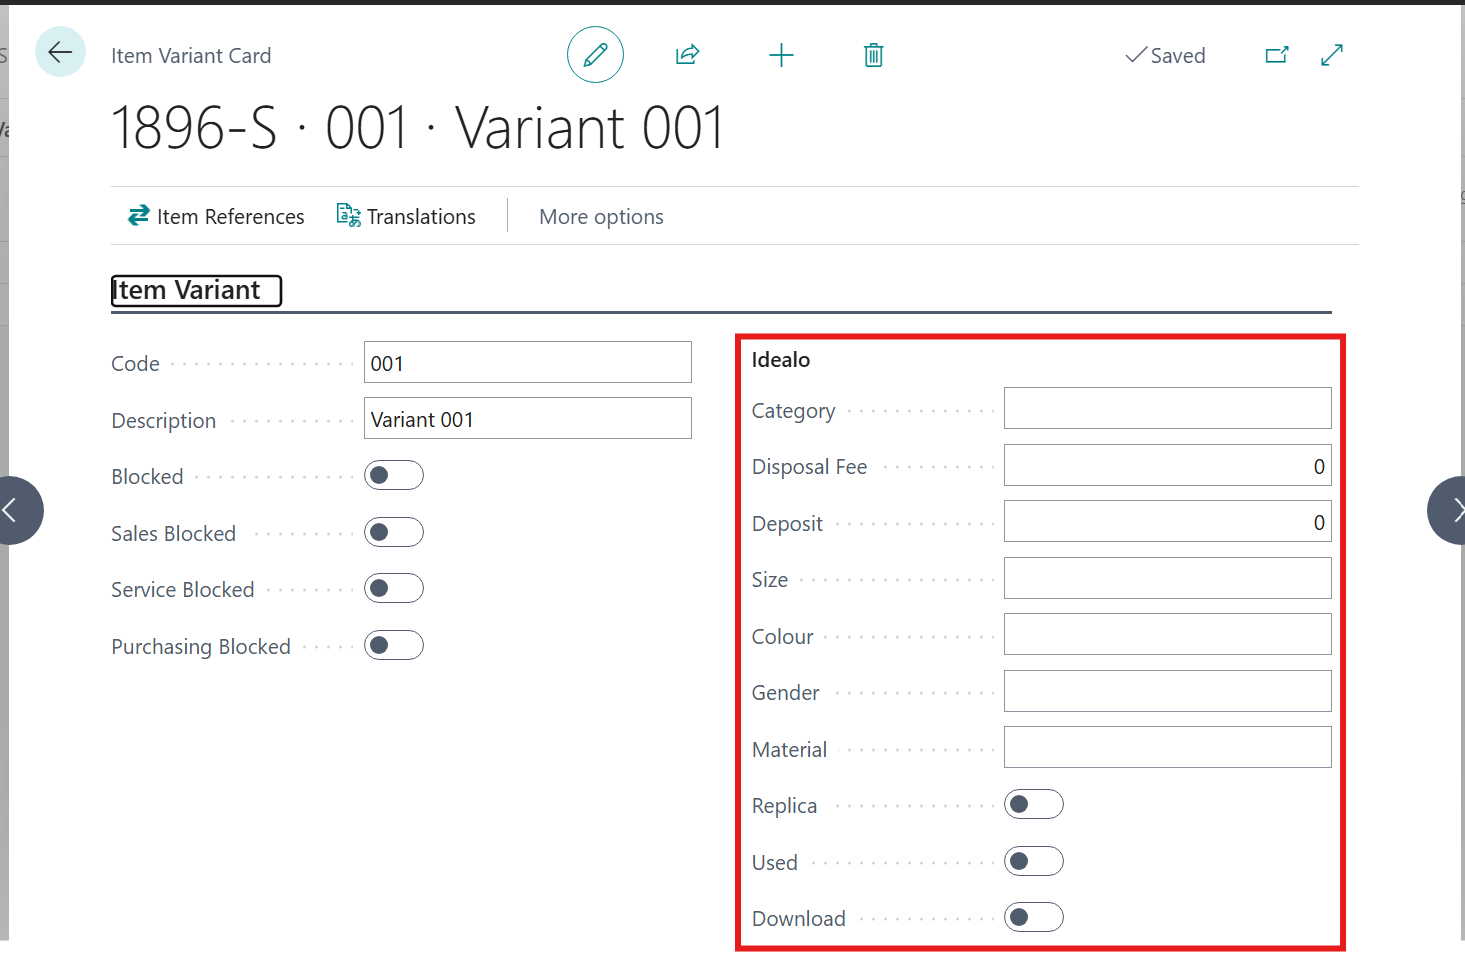The height and width of the screenshot is (953, 1465).
Task: Enable the Sales Blocked toggle
Action: click(x=394, y=532)
